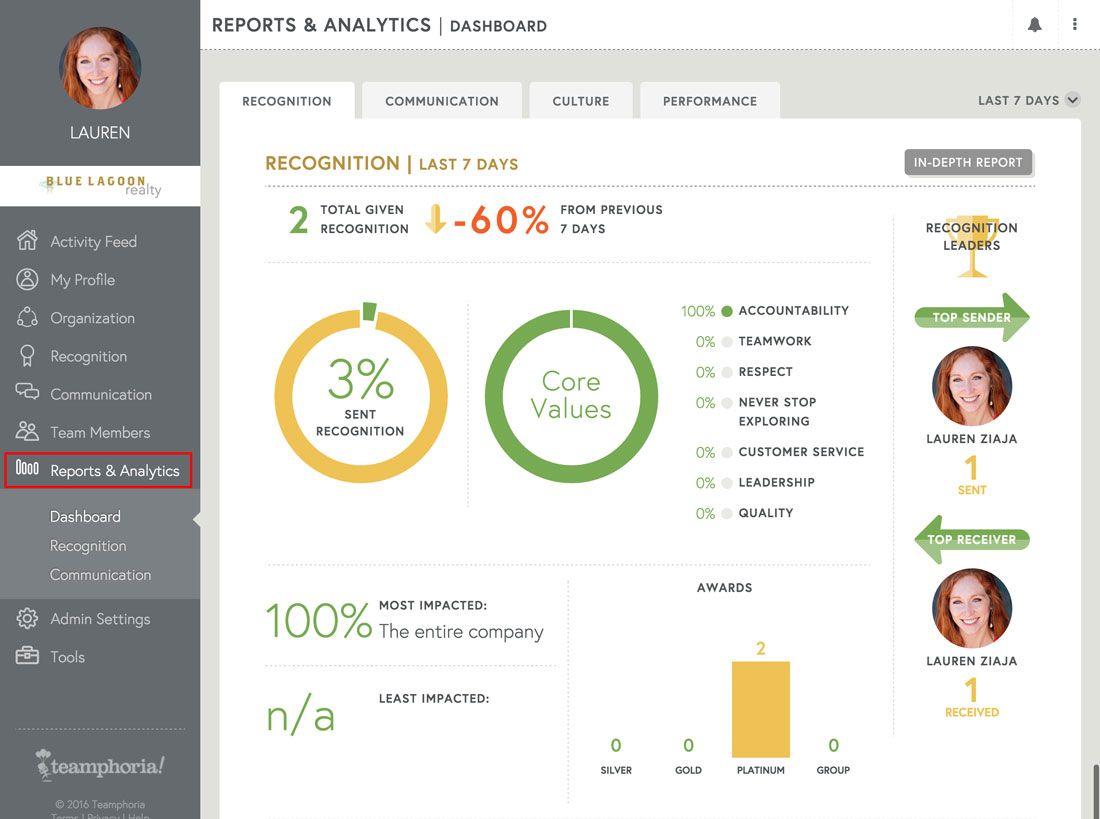Switch to the Communication tab
Viewport: 1100px width, 819px height.
point(441,100)
